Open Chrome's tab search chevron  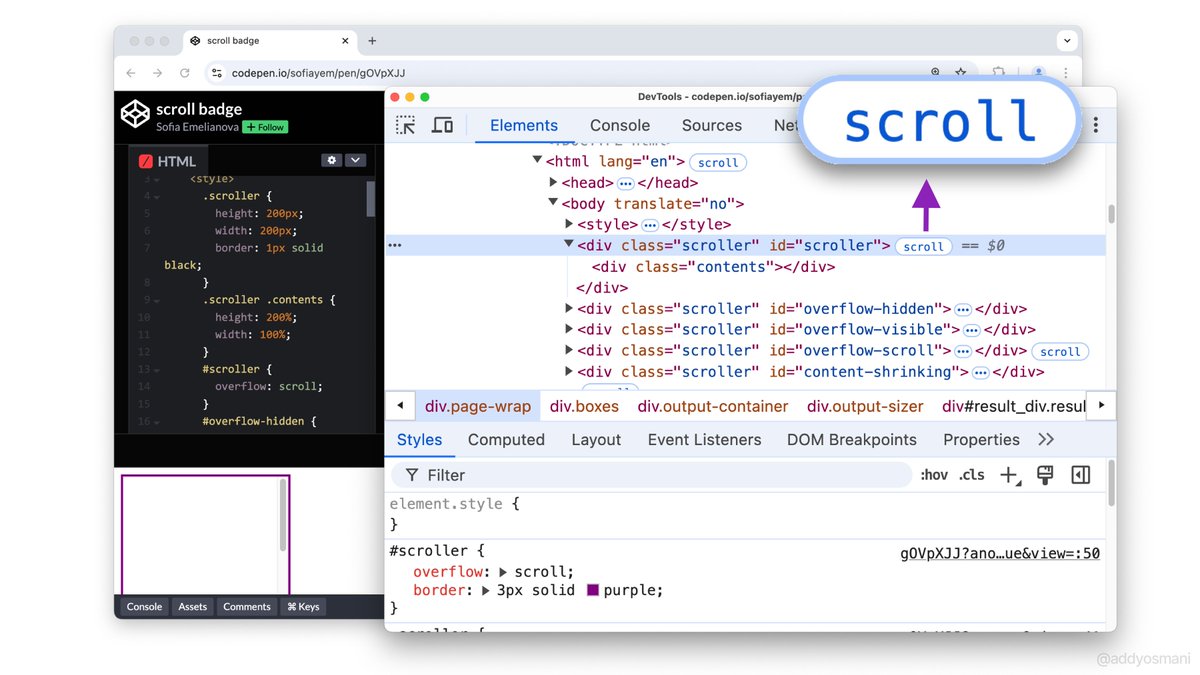pyautogui.click(x=1067, y=41)
